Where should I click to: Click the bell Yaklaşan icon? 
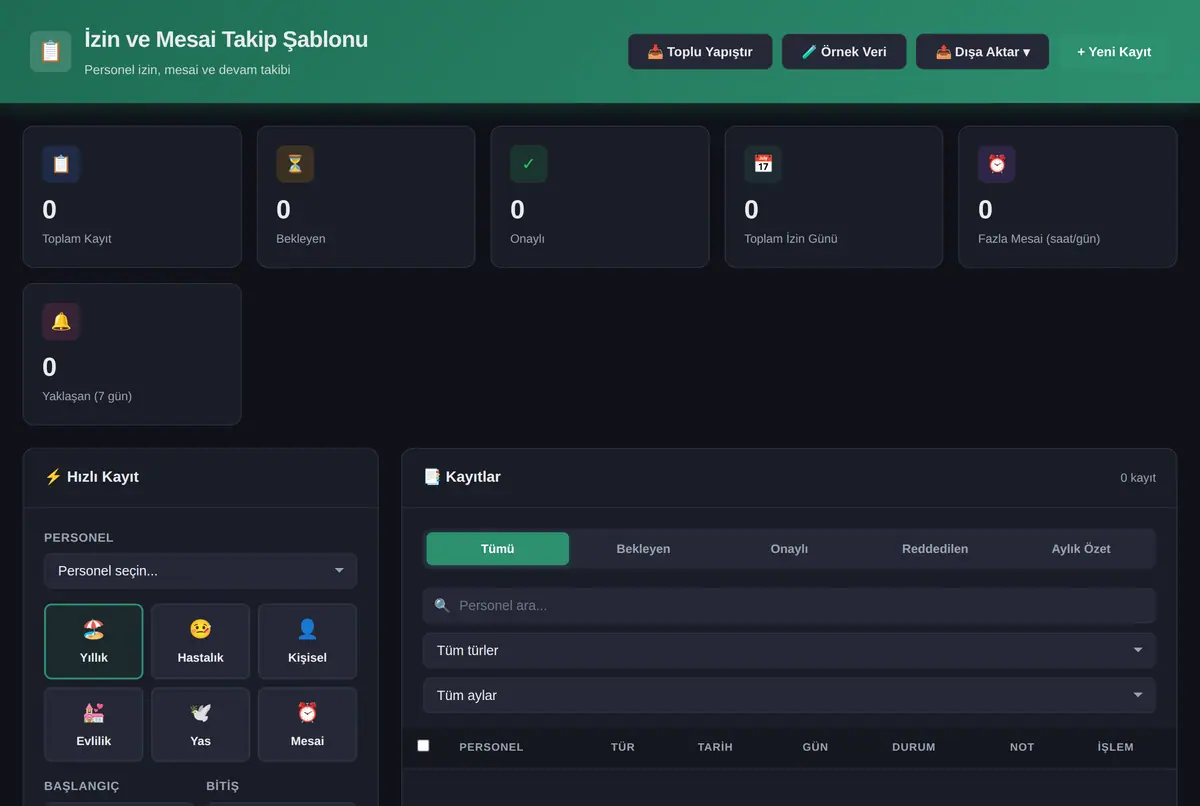[61, 321]
